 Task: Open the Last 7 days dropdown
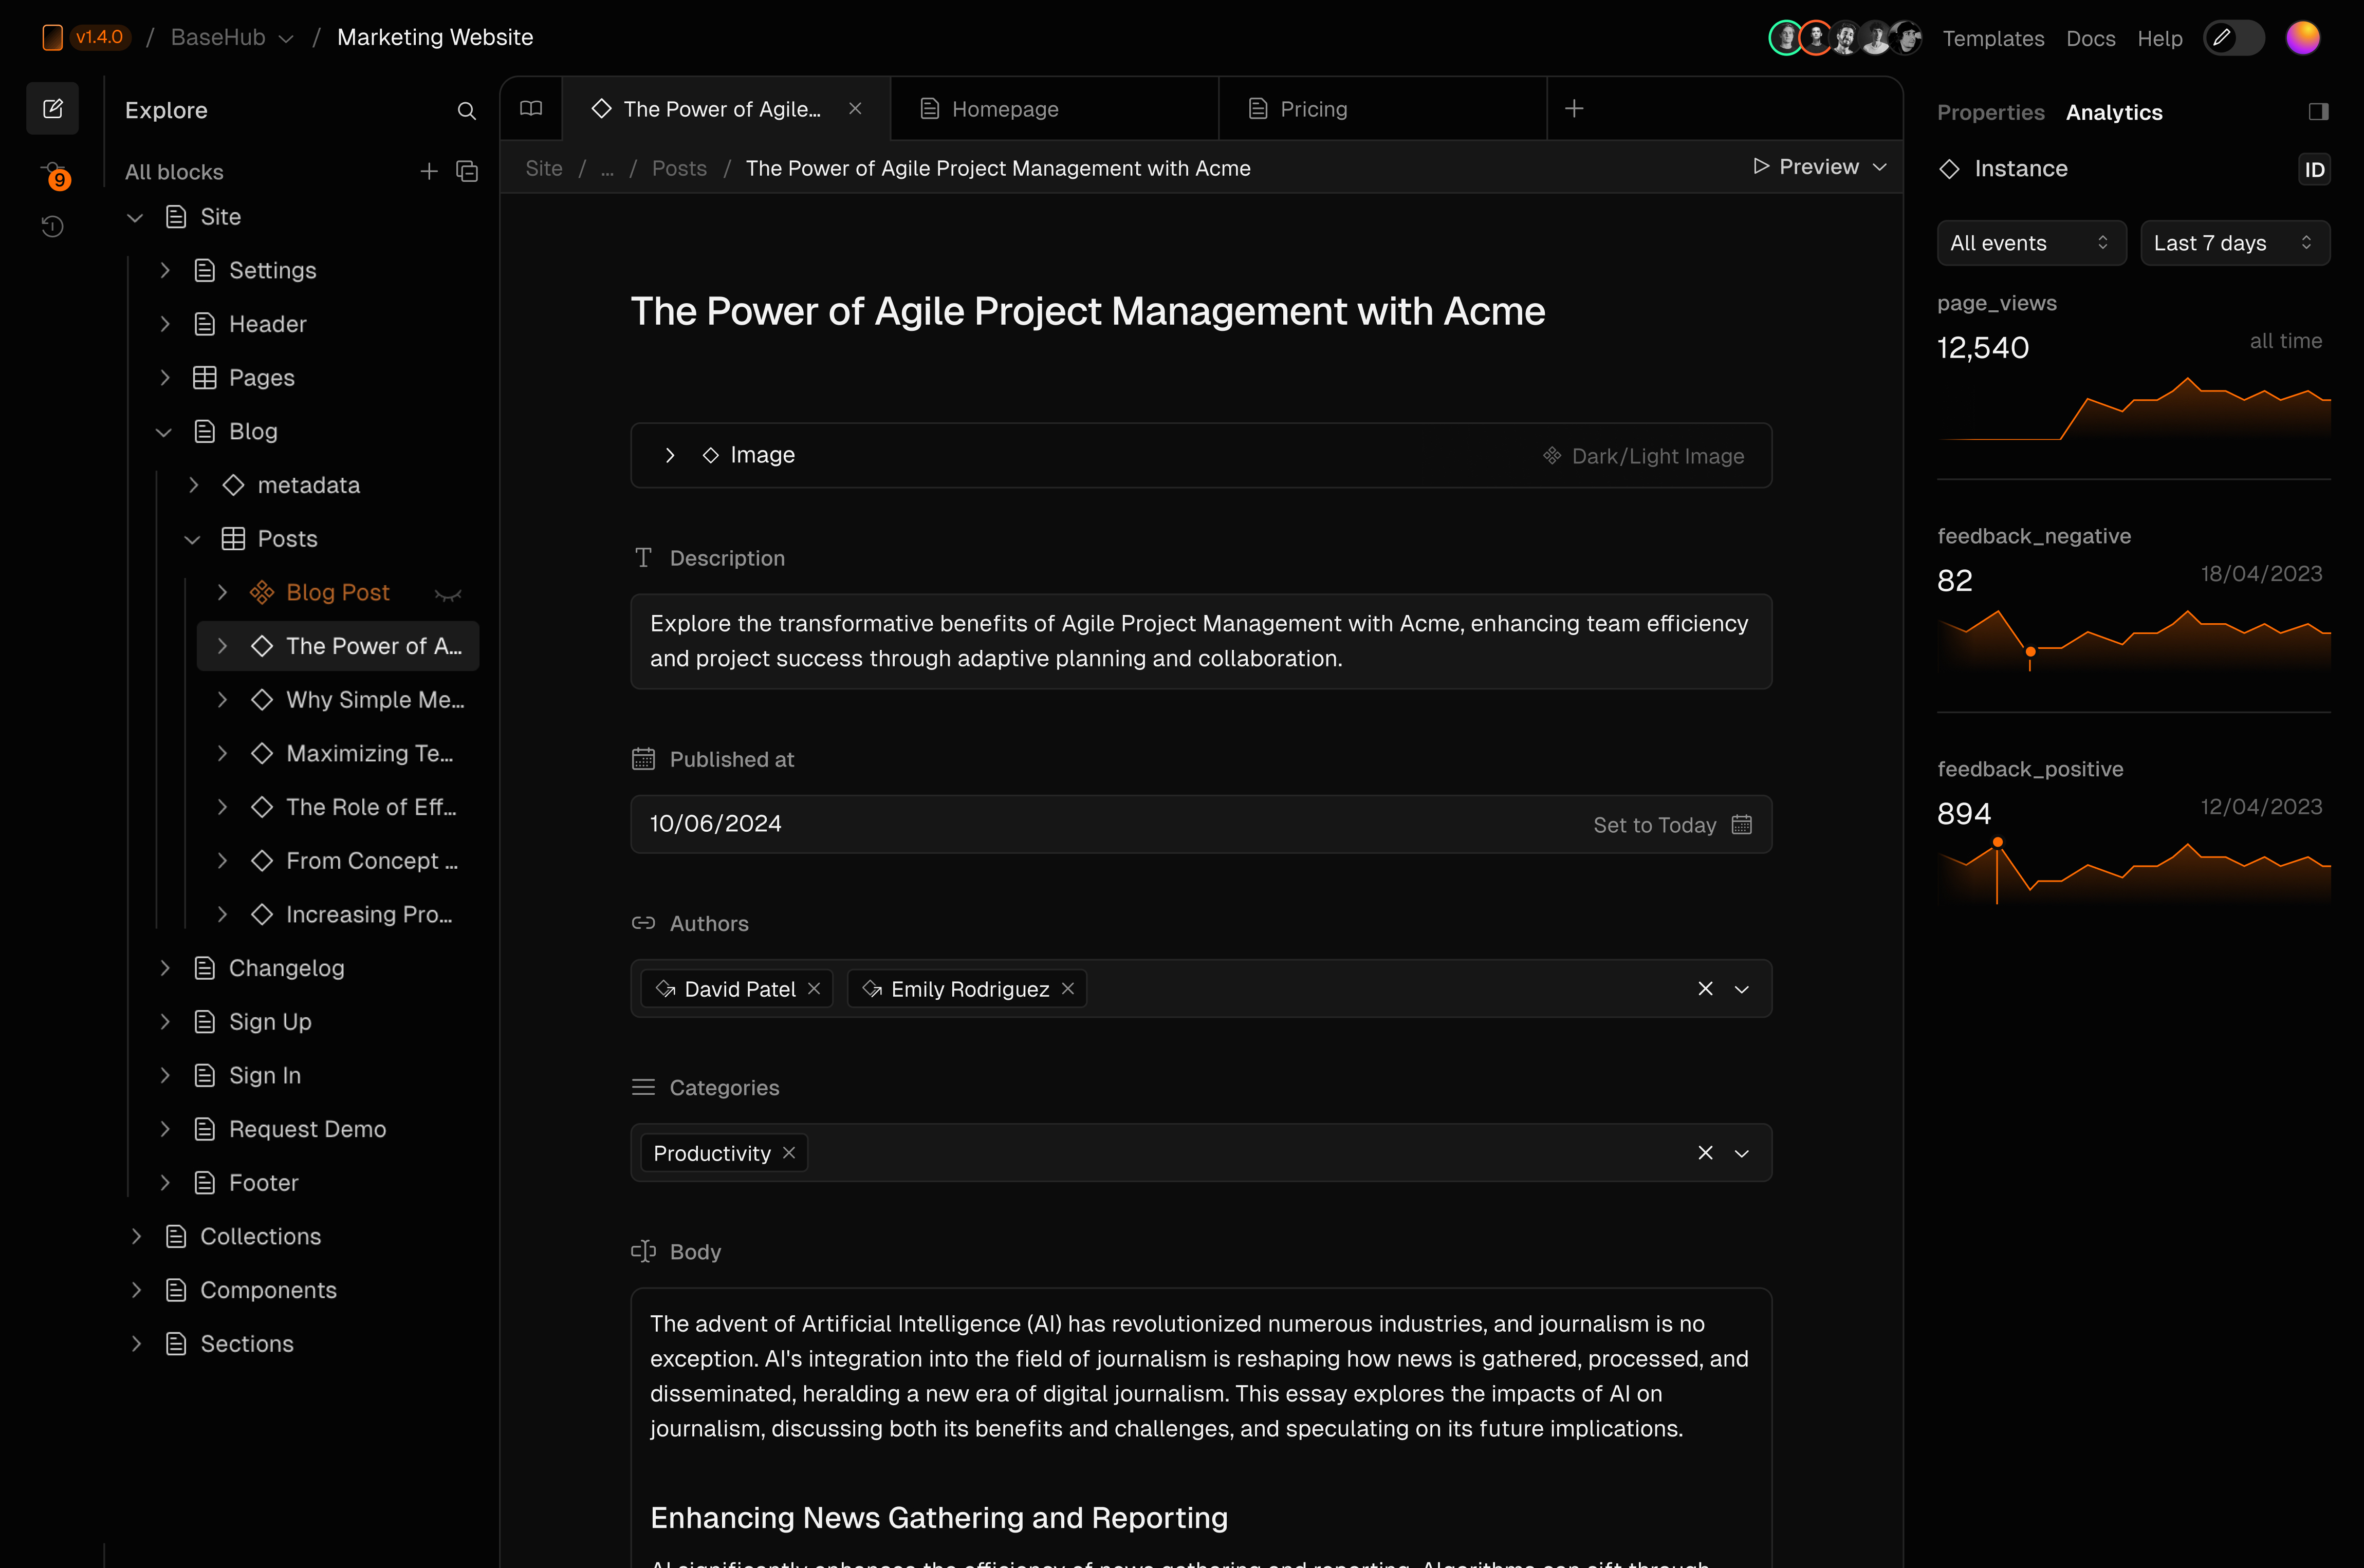coord(2234,243)
